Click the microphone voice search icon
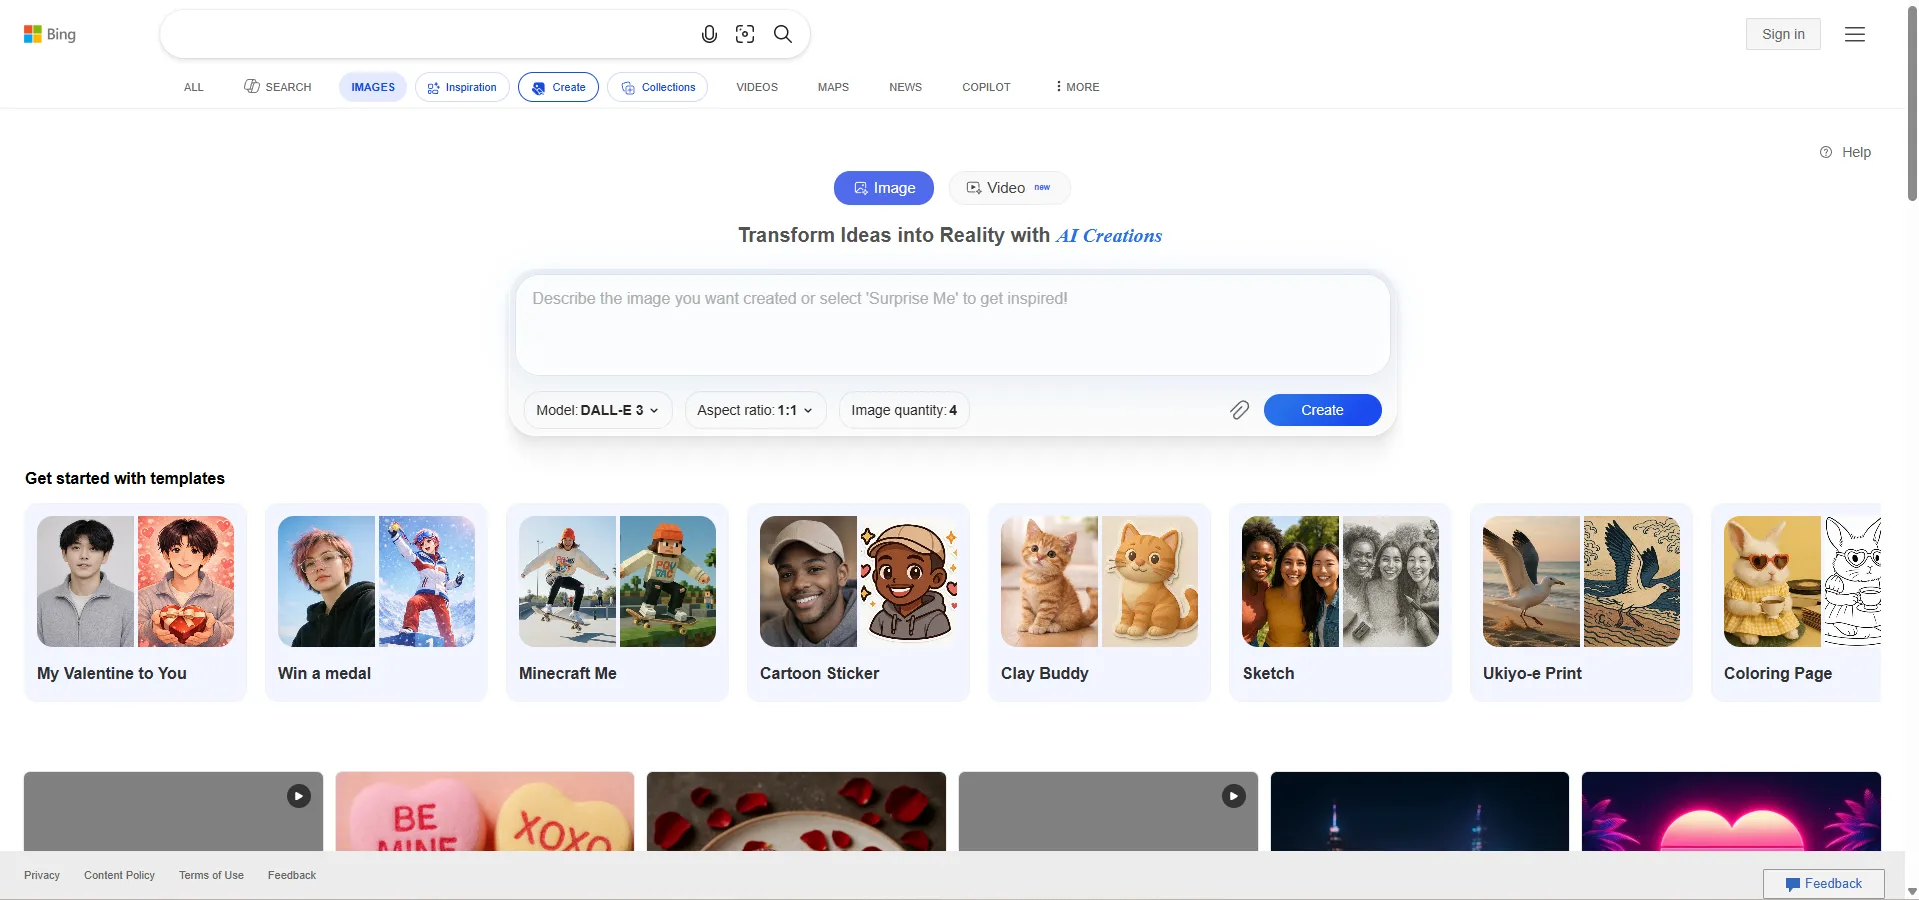 pyautogui.click(x=708, y=33)
